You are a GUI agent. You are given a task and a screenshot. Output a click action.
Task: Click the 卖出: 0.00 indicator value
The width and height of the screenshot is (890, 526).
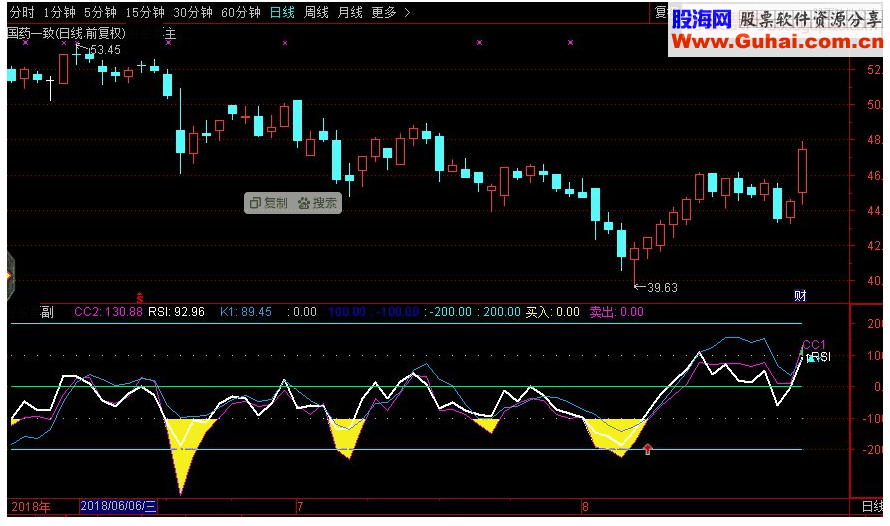click(x=616, y=312)
